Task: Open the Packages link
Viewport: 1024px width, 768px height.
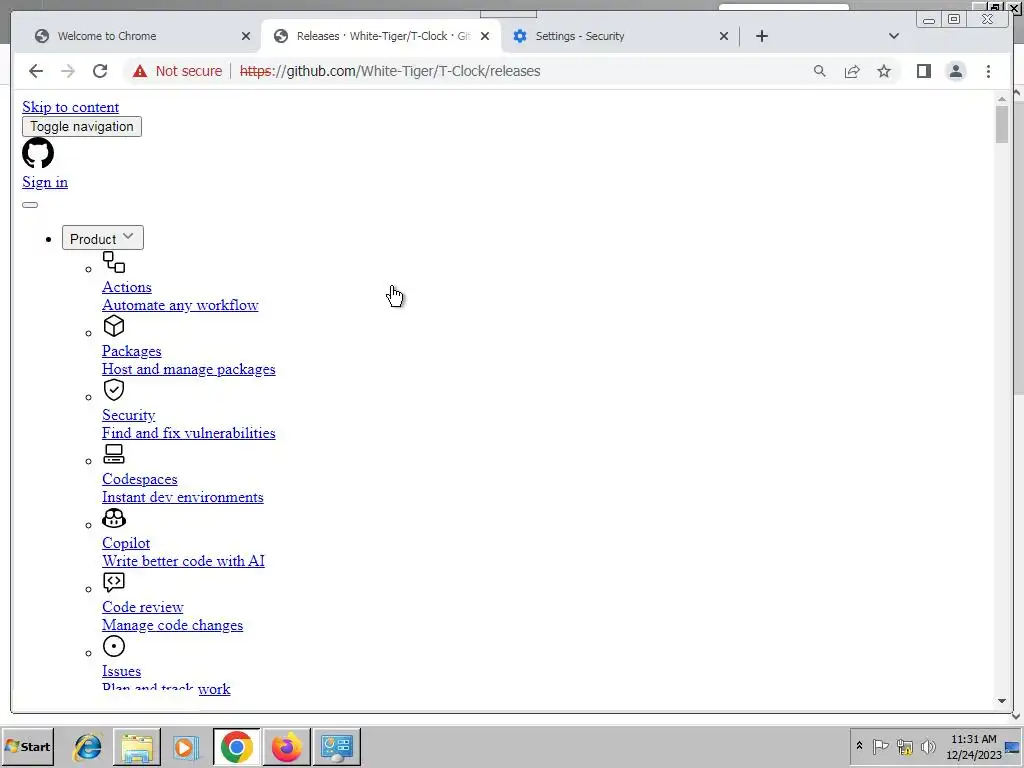Action: (x=131, y=351)
